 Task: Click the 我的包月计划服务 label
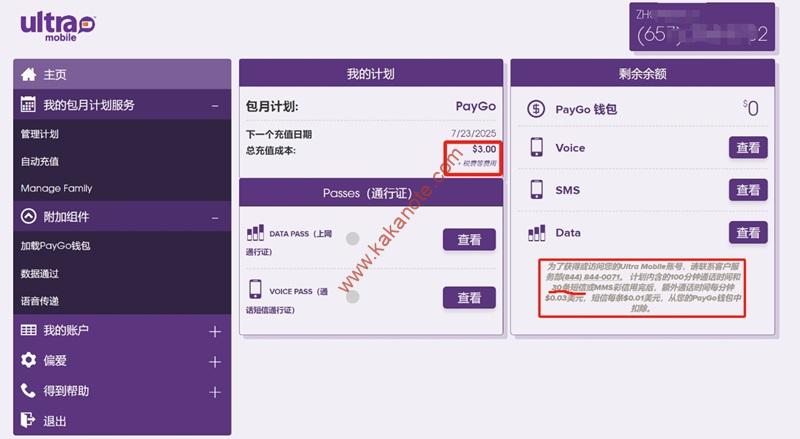(89, 105)
